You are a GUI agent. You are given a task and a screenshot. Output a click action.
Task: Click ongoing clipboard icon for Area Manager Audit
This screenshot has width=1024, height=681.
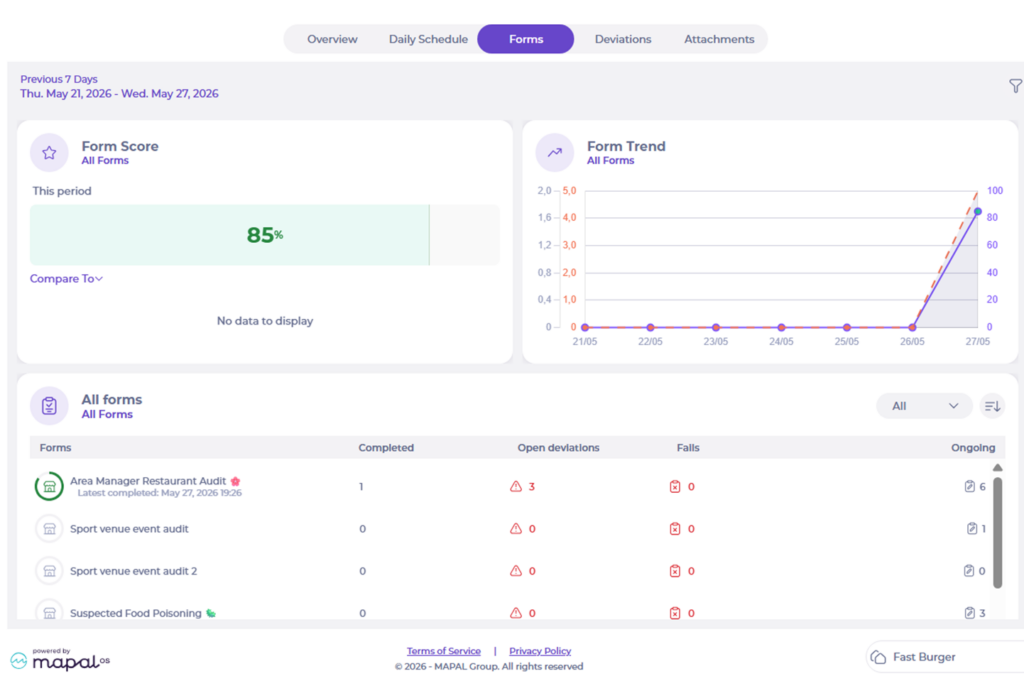tap(970, 486)
